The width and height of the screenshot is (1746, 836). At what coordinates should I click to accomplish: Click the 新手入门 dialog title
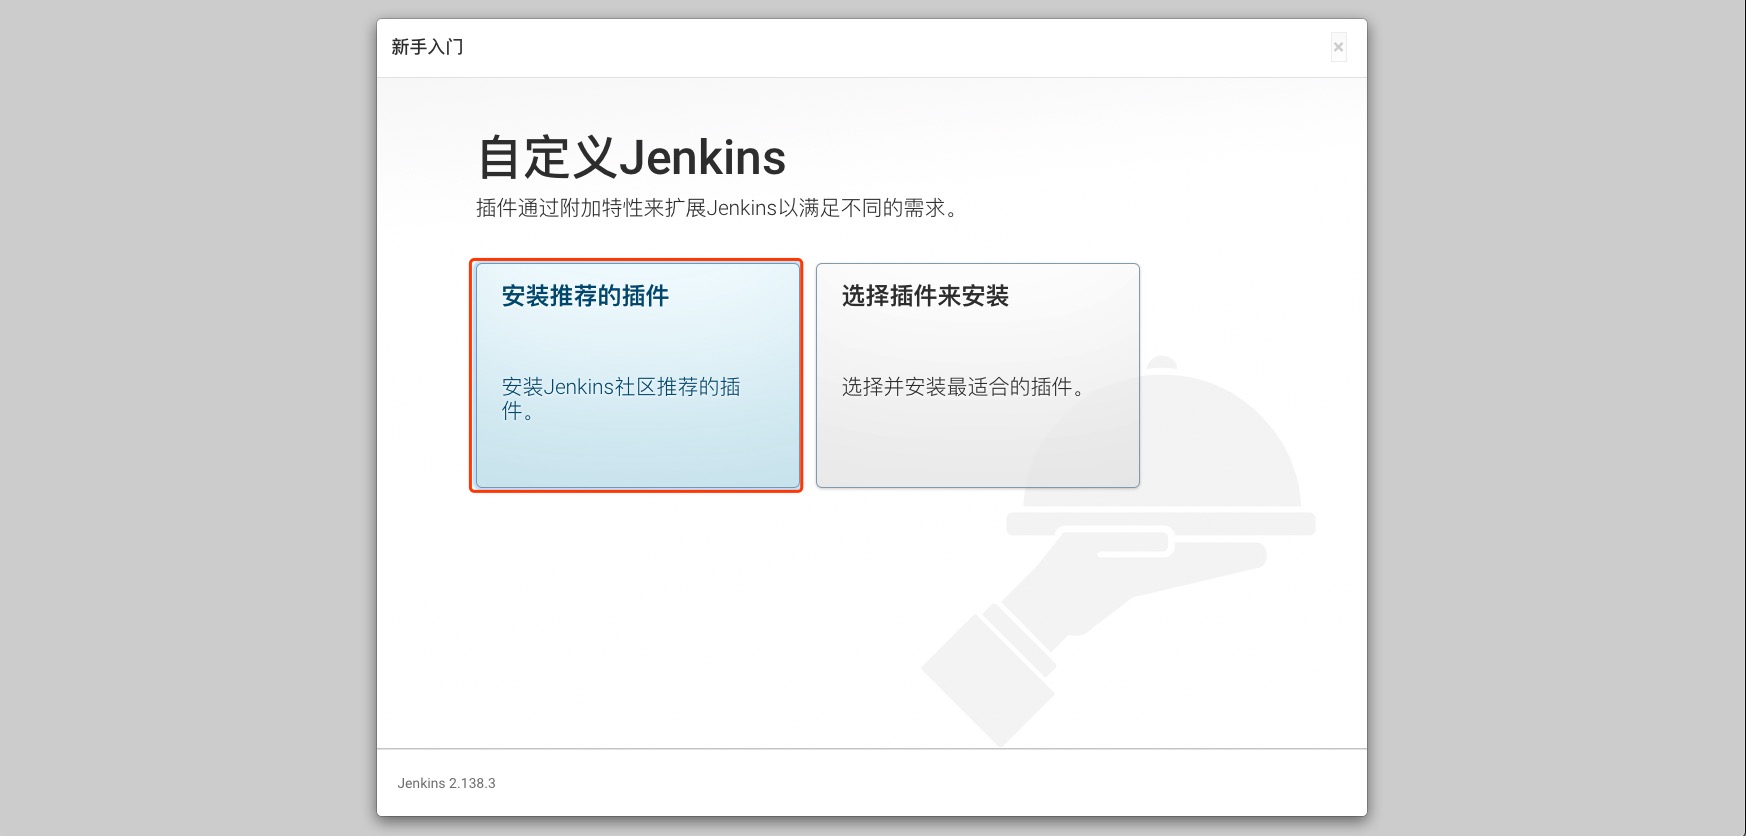coord(427,47)
